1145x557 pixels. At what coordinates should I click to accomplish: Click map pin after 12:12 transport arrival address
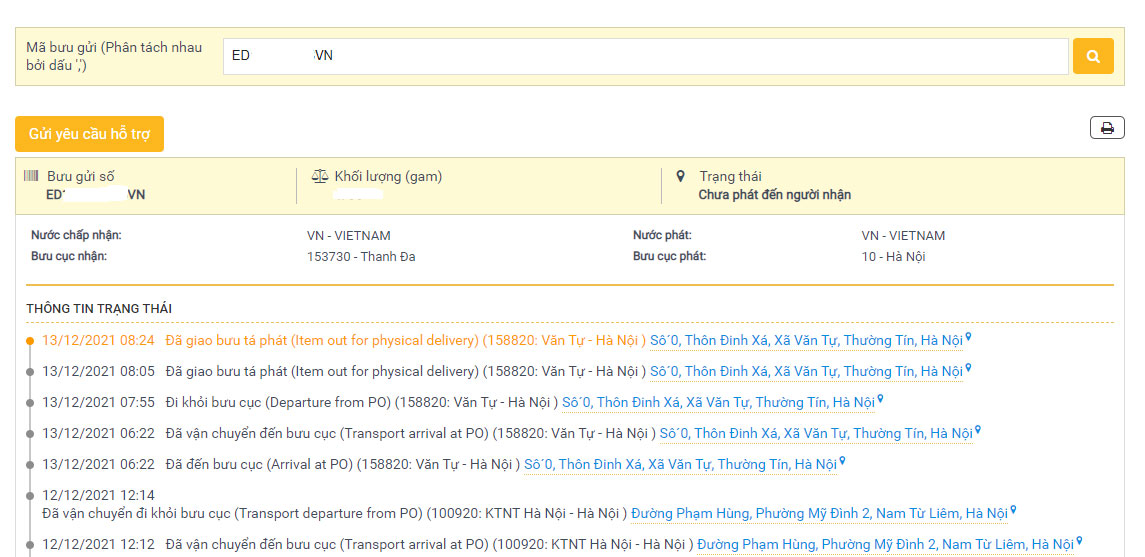1079,542
